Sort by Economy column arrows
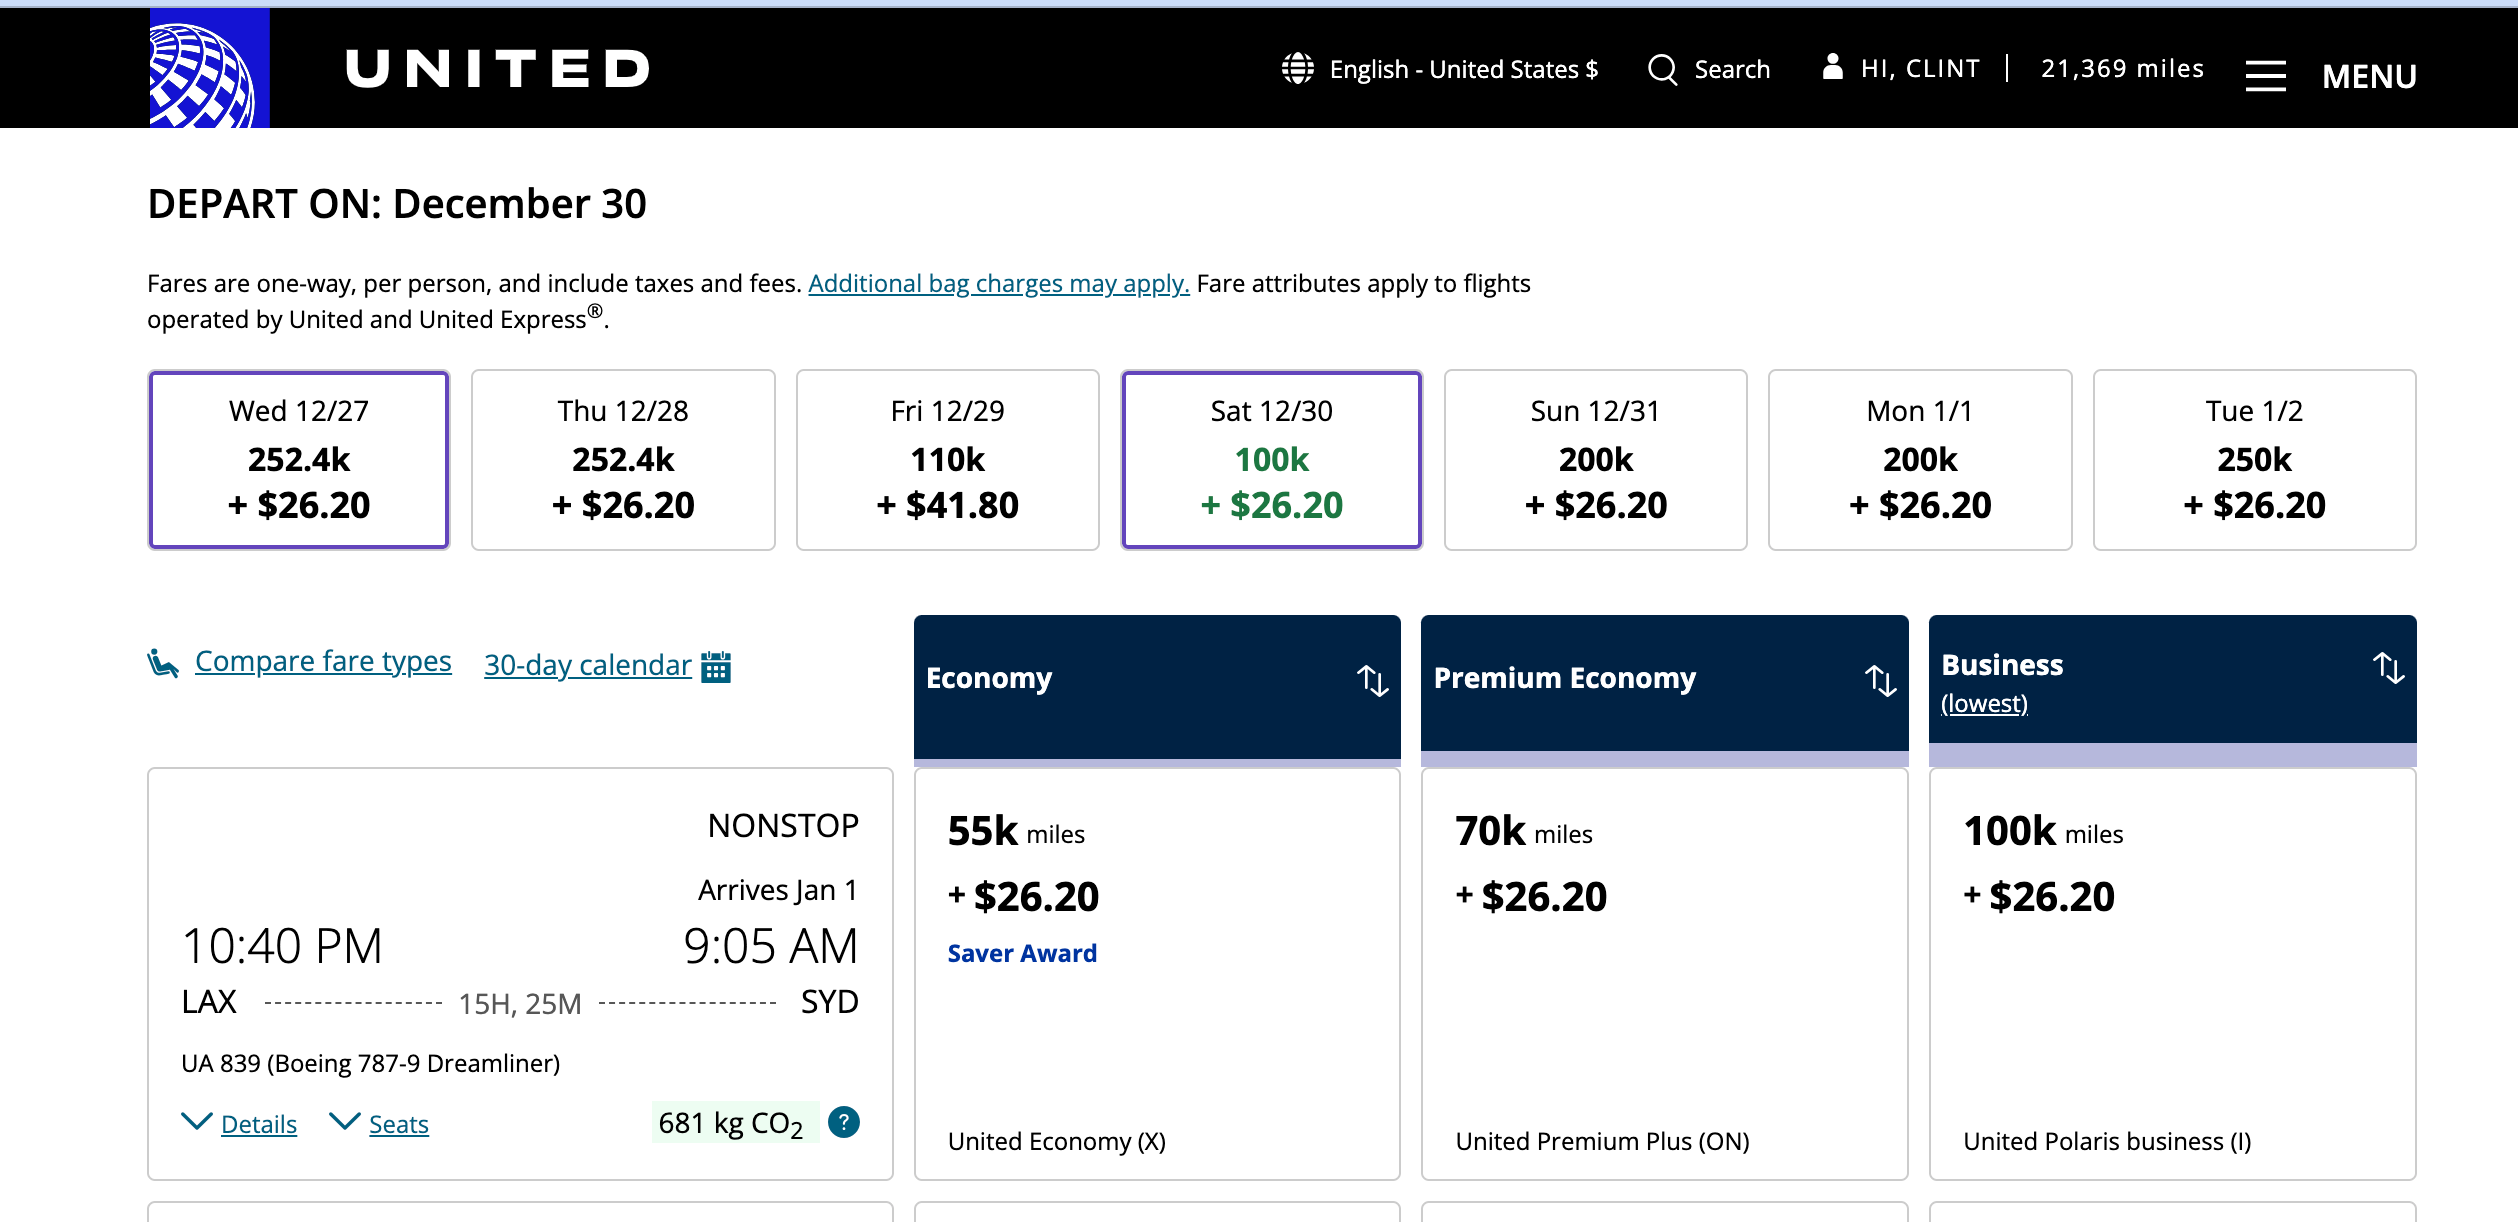This screenshot has height=1222, width=2518. click(1372, 681)
